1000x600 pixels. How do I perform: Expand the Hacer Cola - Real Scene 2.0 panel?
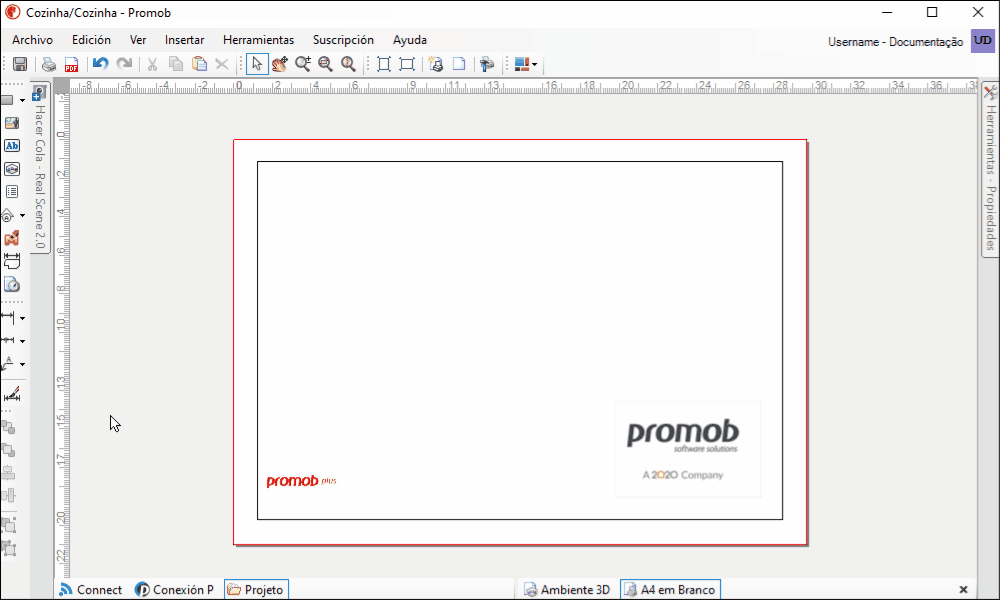[x=40, y=168]
